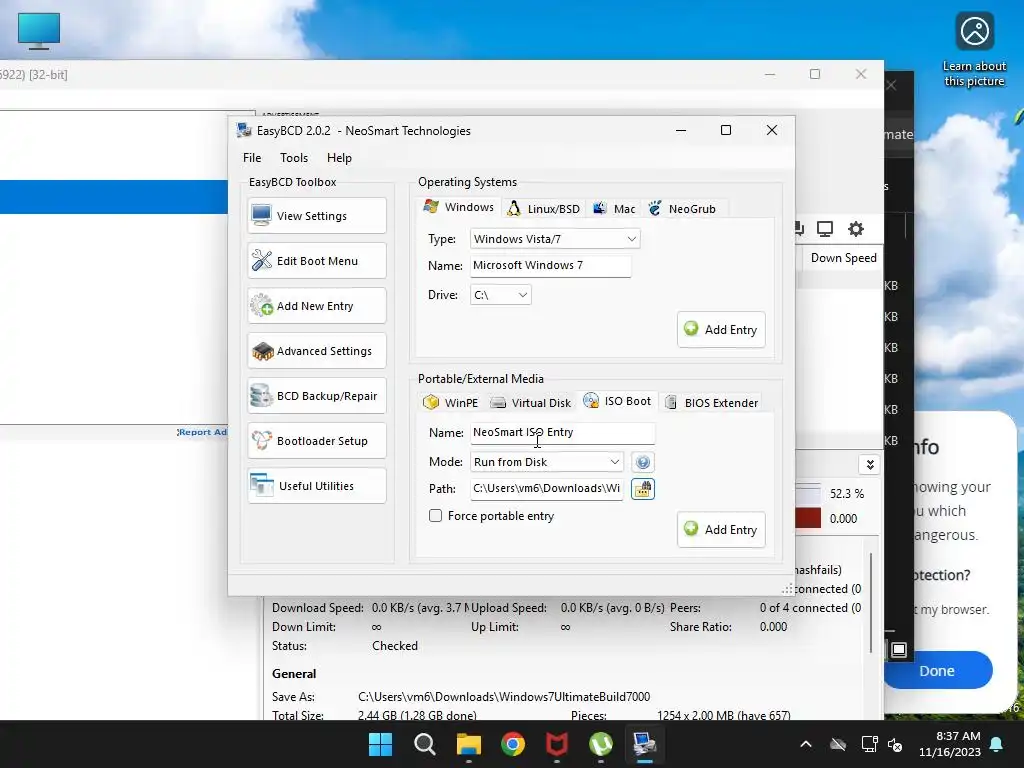The image size is (1024, 768).
Task: Click the Name field Microsoft Windows 7
Action: point(551,266)
